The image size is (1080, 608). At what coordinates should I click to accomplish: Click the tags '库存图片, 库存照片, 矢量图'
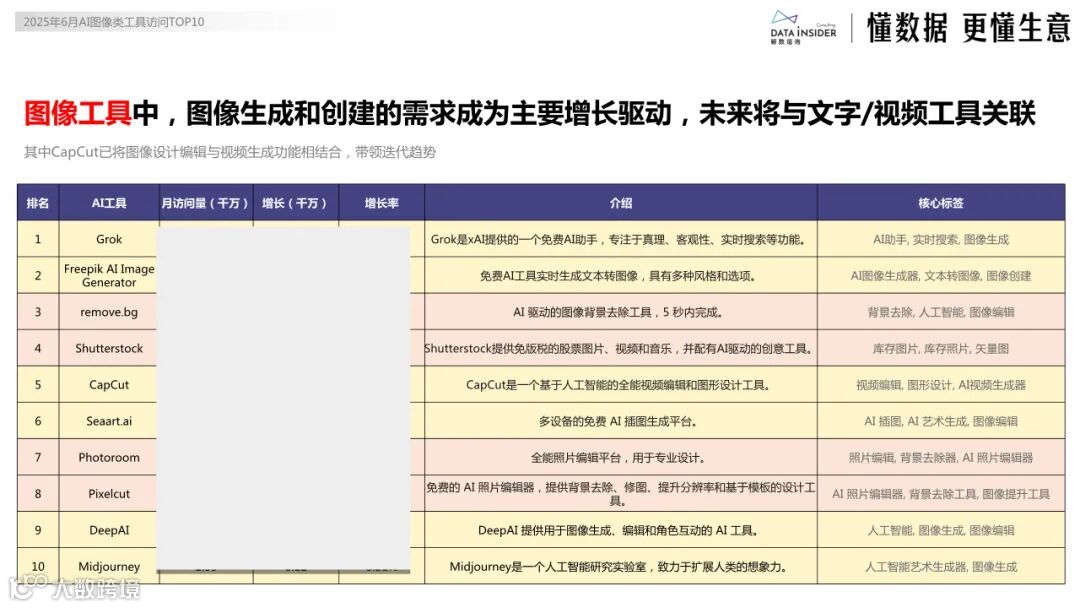pyautogui.click(x=941, y=349)
